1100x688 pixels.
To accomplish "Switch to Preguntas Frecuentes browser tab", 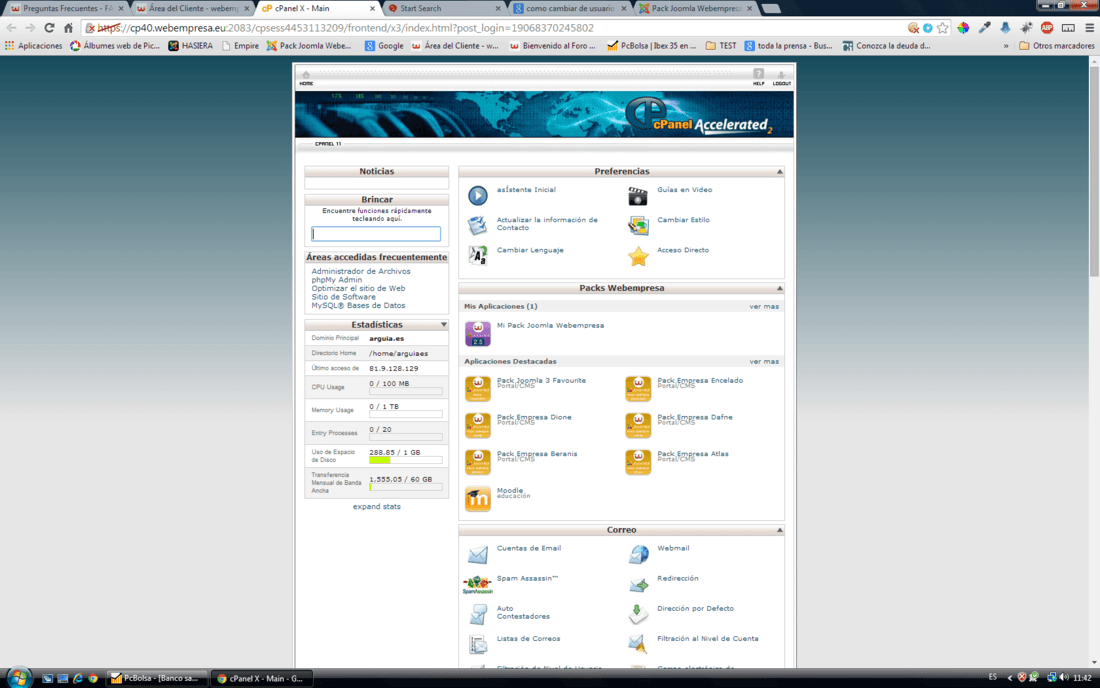I will pos(66,8).
